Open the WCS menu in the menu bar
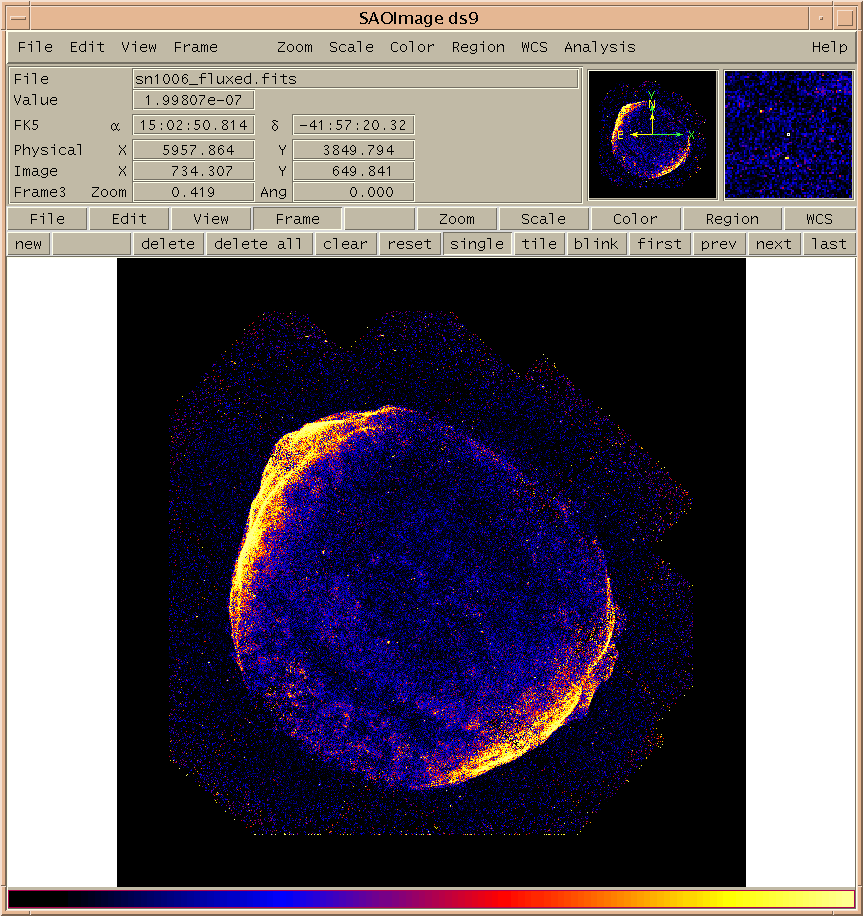Viewport: 863px width, 916px height. (x=534, y=47)
